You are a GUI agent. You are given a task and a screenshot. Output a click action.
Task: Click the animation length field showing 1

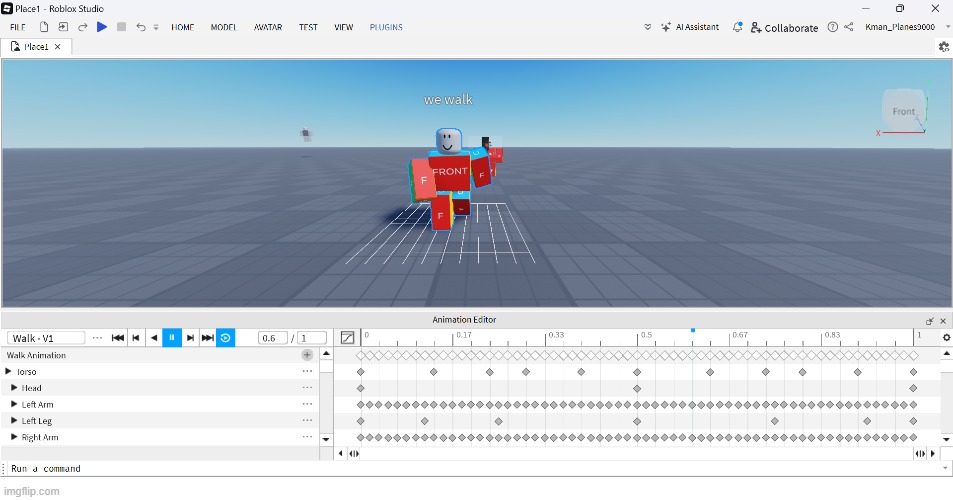tap(312, 338)
